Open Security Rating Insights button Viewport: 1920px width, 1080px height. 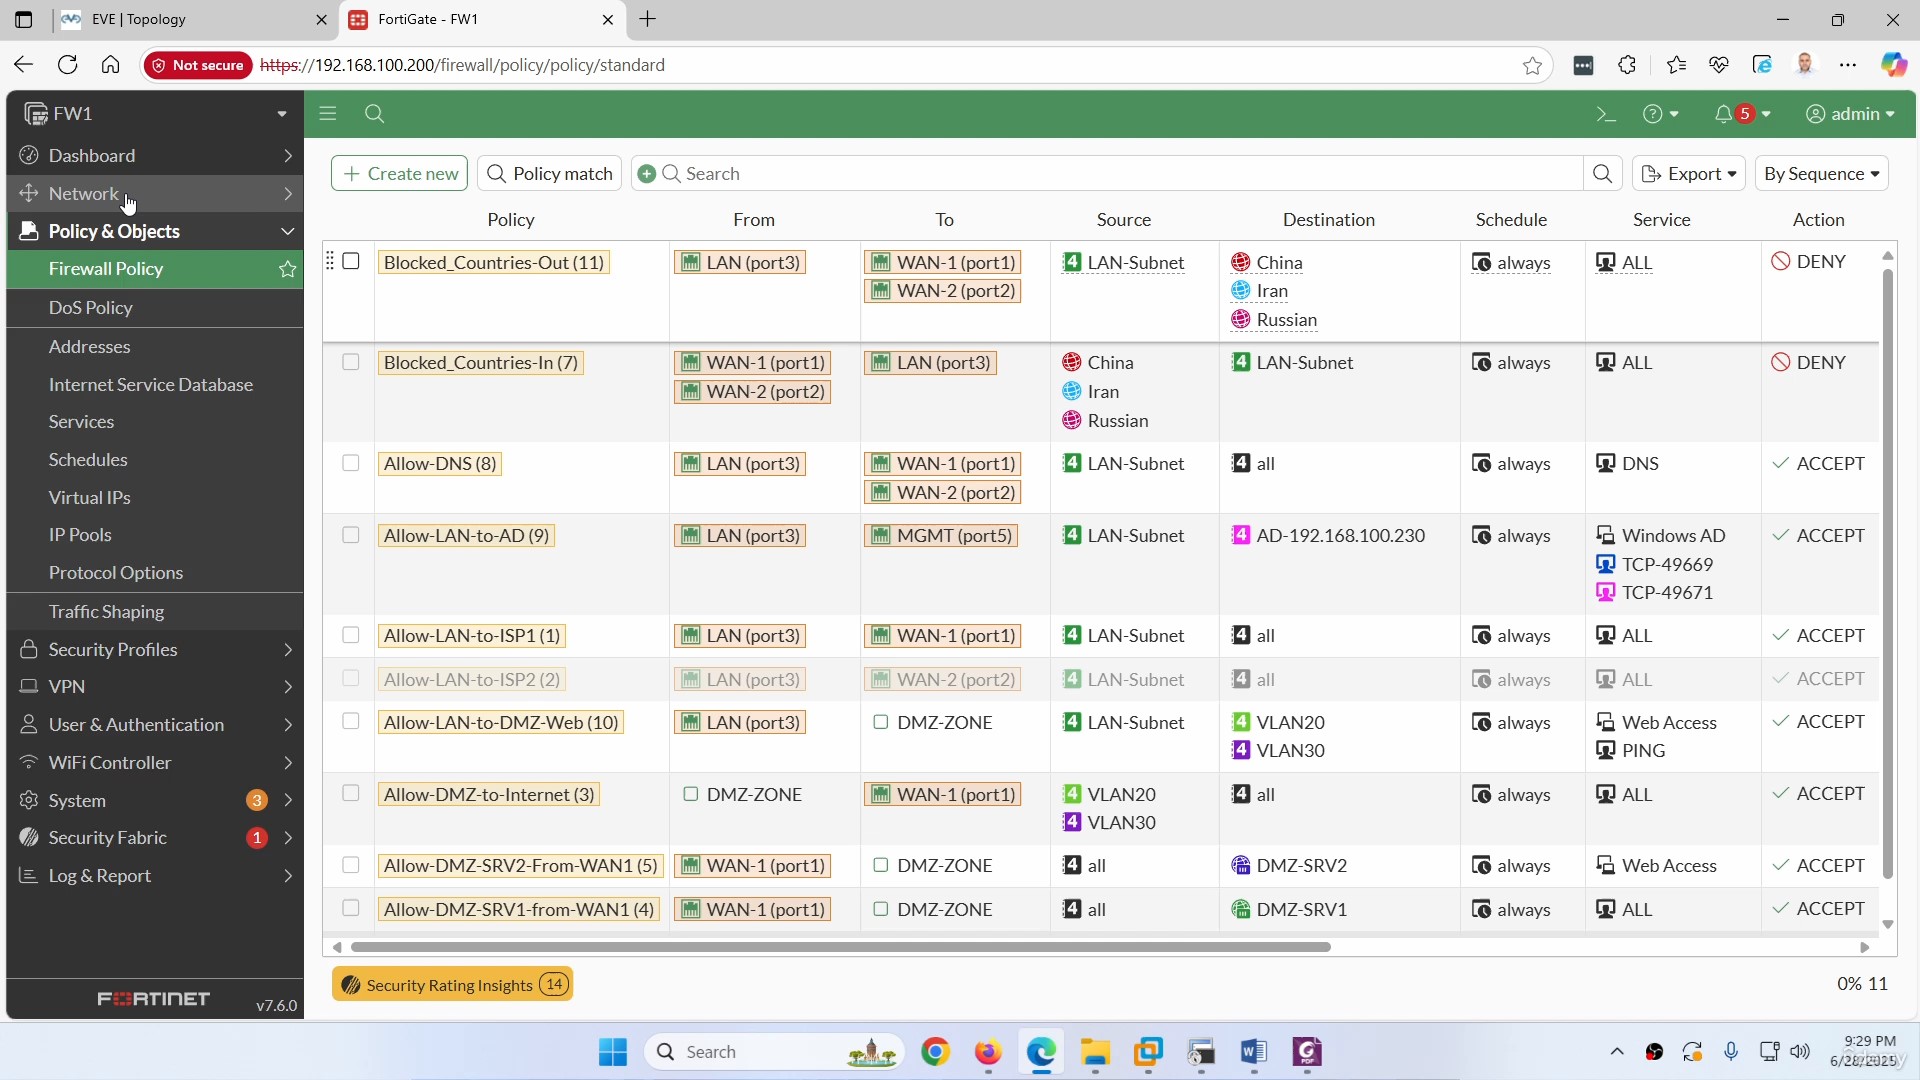pyautogui.click(x=452, y=985)
